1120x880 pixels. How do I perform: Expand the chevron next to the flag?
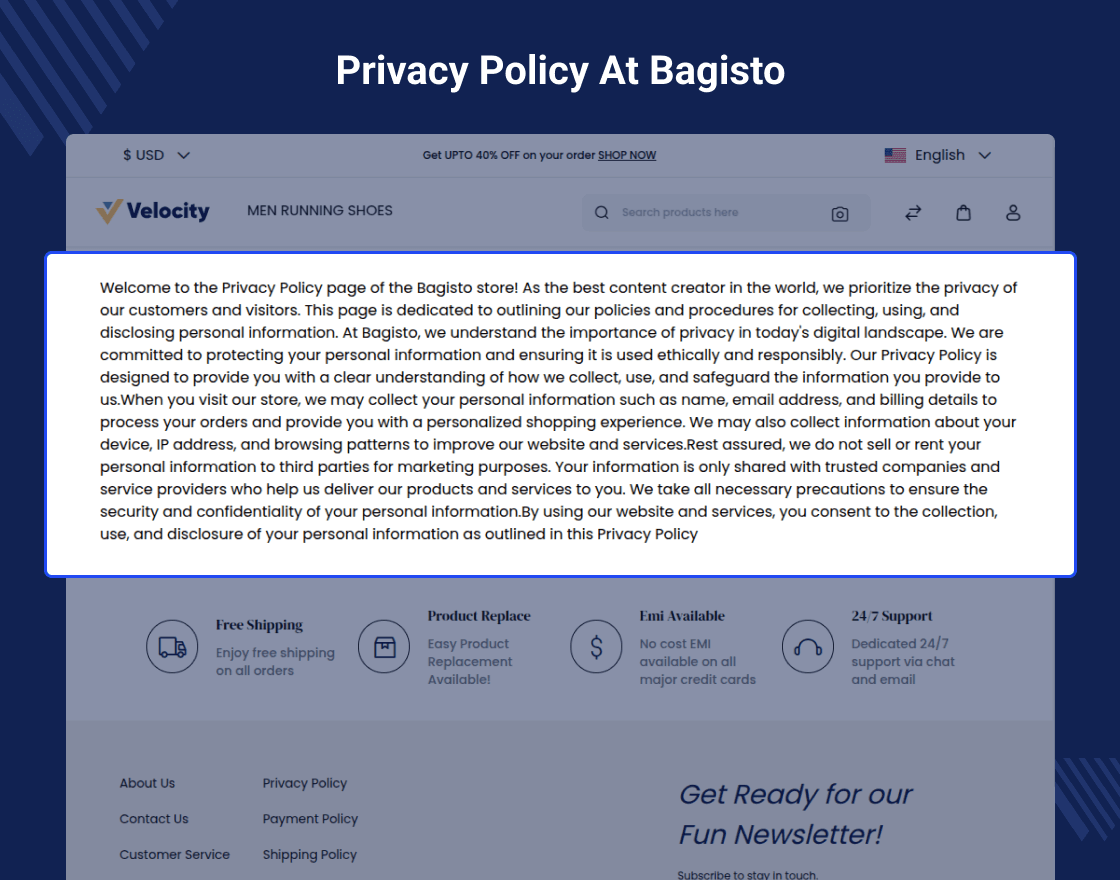985,155
